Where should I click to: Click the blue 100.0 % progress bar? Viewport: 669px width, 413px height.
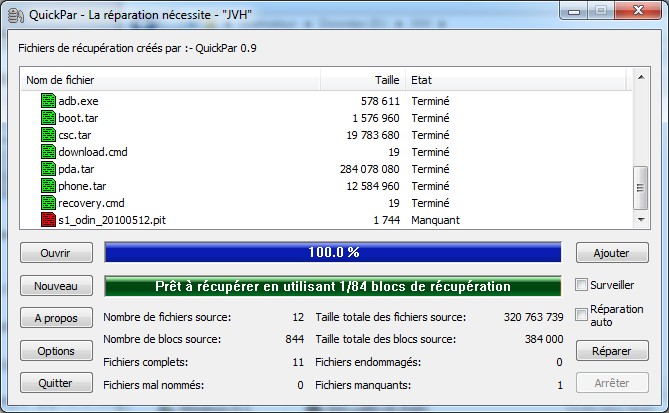point(333,252)
